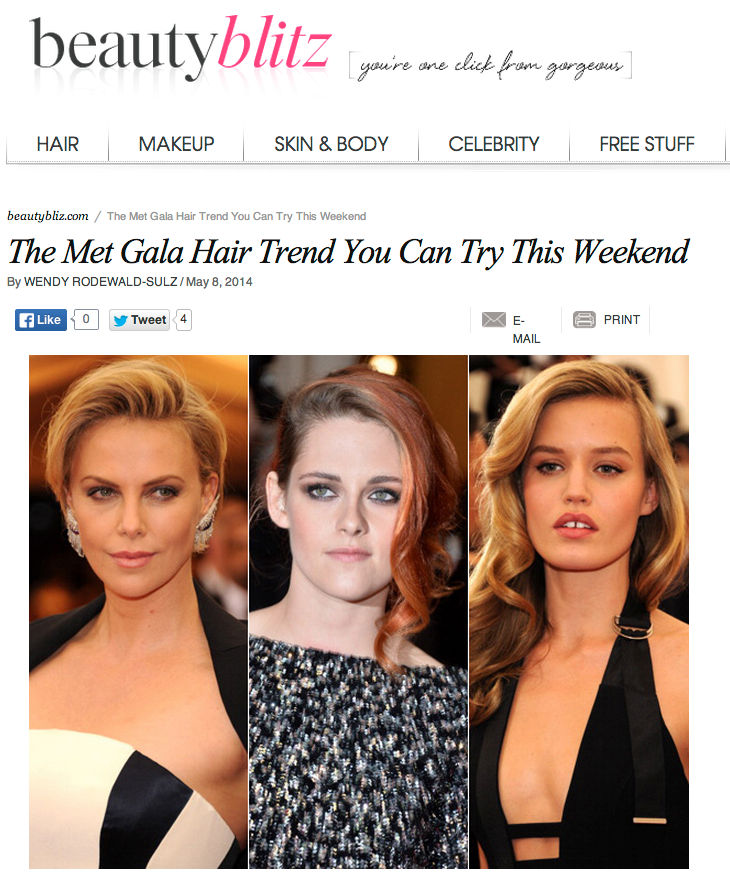Click the beautyblitz logo
The height and width of the screenshot is (881, 730).
tap(180, 47)
